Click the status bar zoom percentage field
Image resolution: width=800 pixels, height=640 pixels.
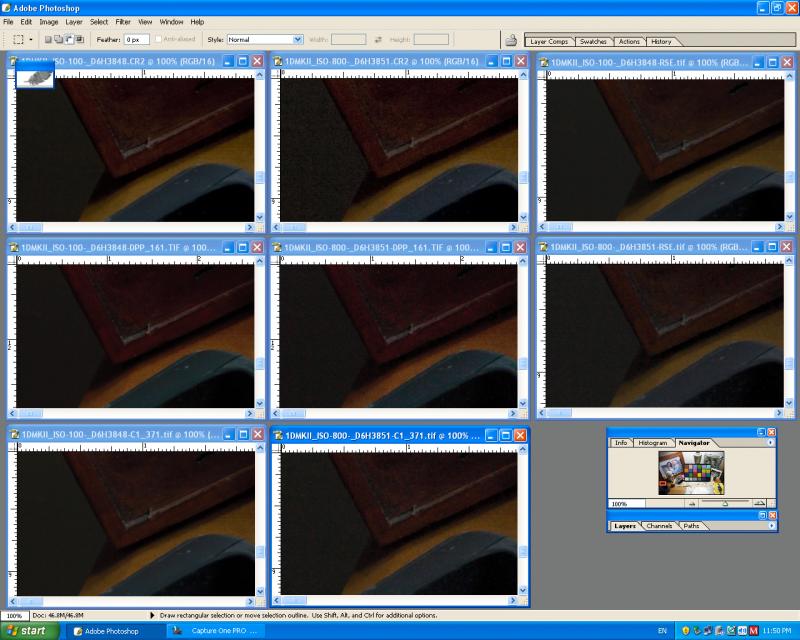point(14,616)
